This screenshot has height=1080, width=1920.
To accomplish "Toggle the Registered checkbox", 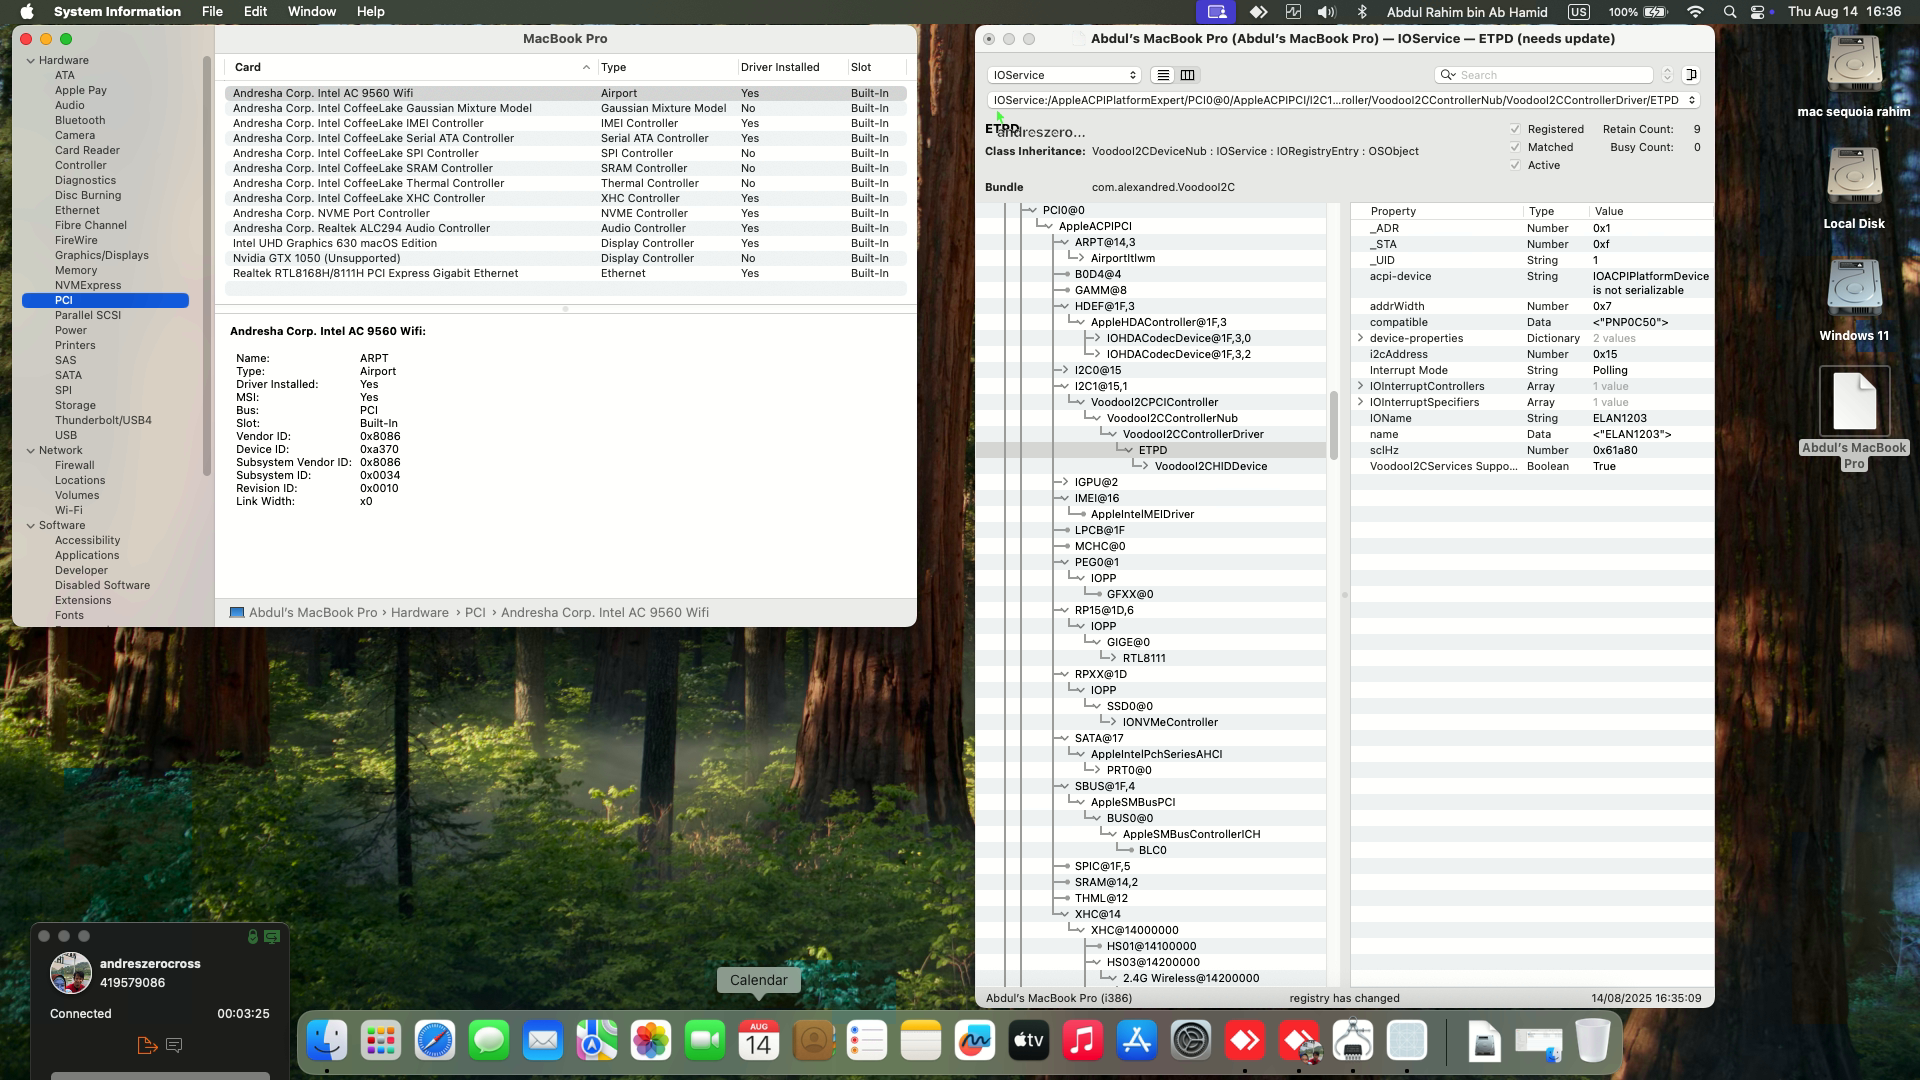I will 1515,129.
